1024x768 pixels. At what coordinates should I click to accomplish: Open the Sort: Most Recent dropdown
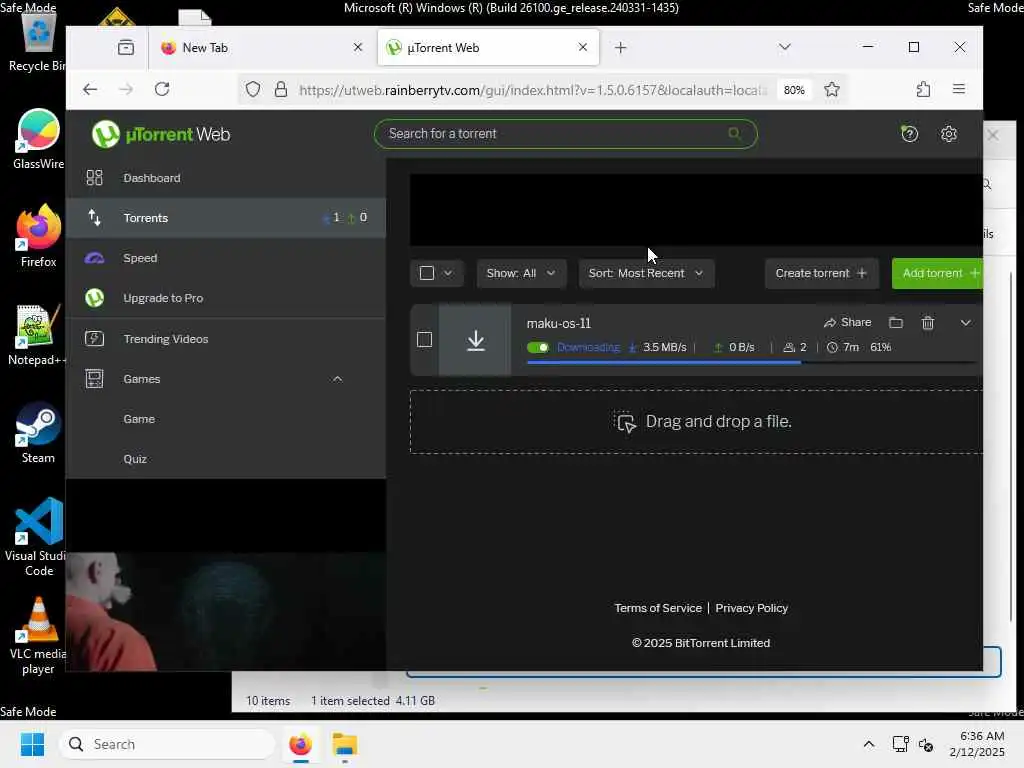(x=646, y=273)
